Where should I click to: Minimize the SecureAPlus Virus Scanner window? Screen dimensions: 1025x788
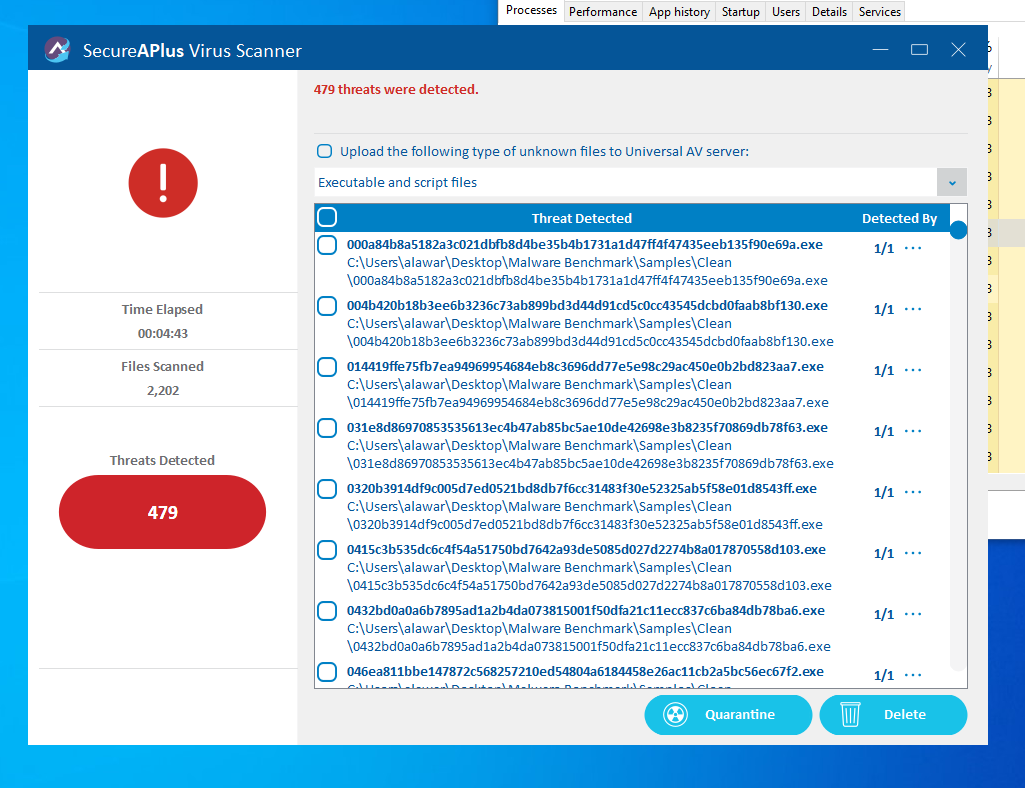tap(881, 50)
